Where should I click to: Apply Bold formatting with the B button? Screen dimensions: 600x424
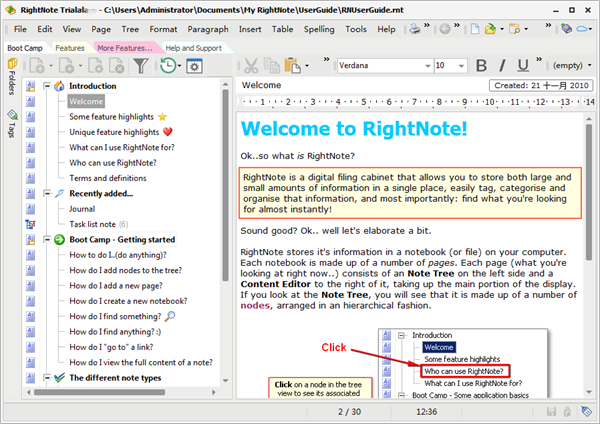[x=481, y=66]
